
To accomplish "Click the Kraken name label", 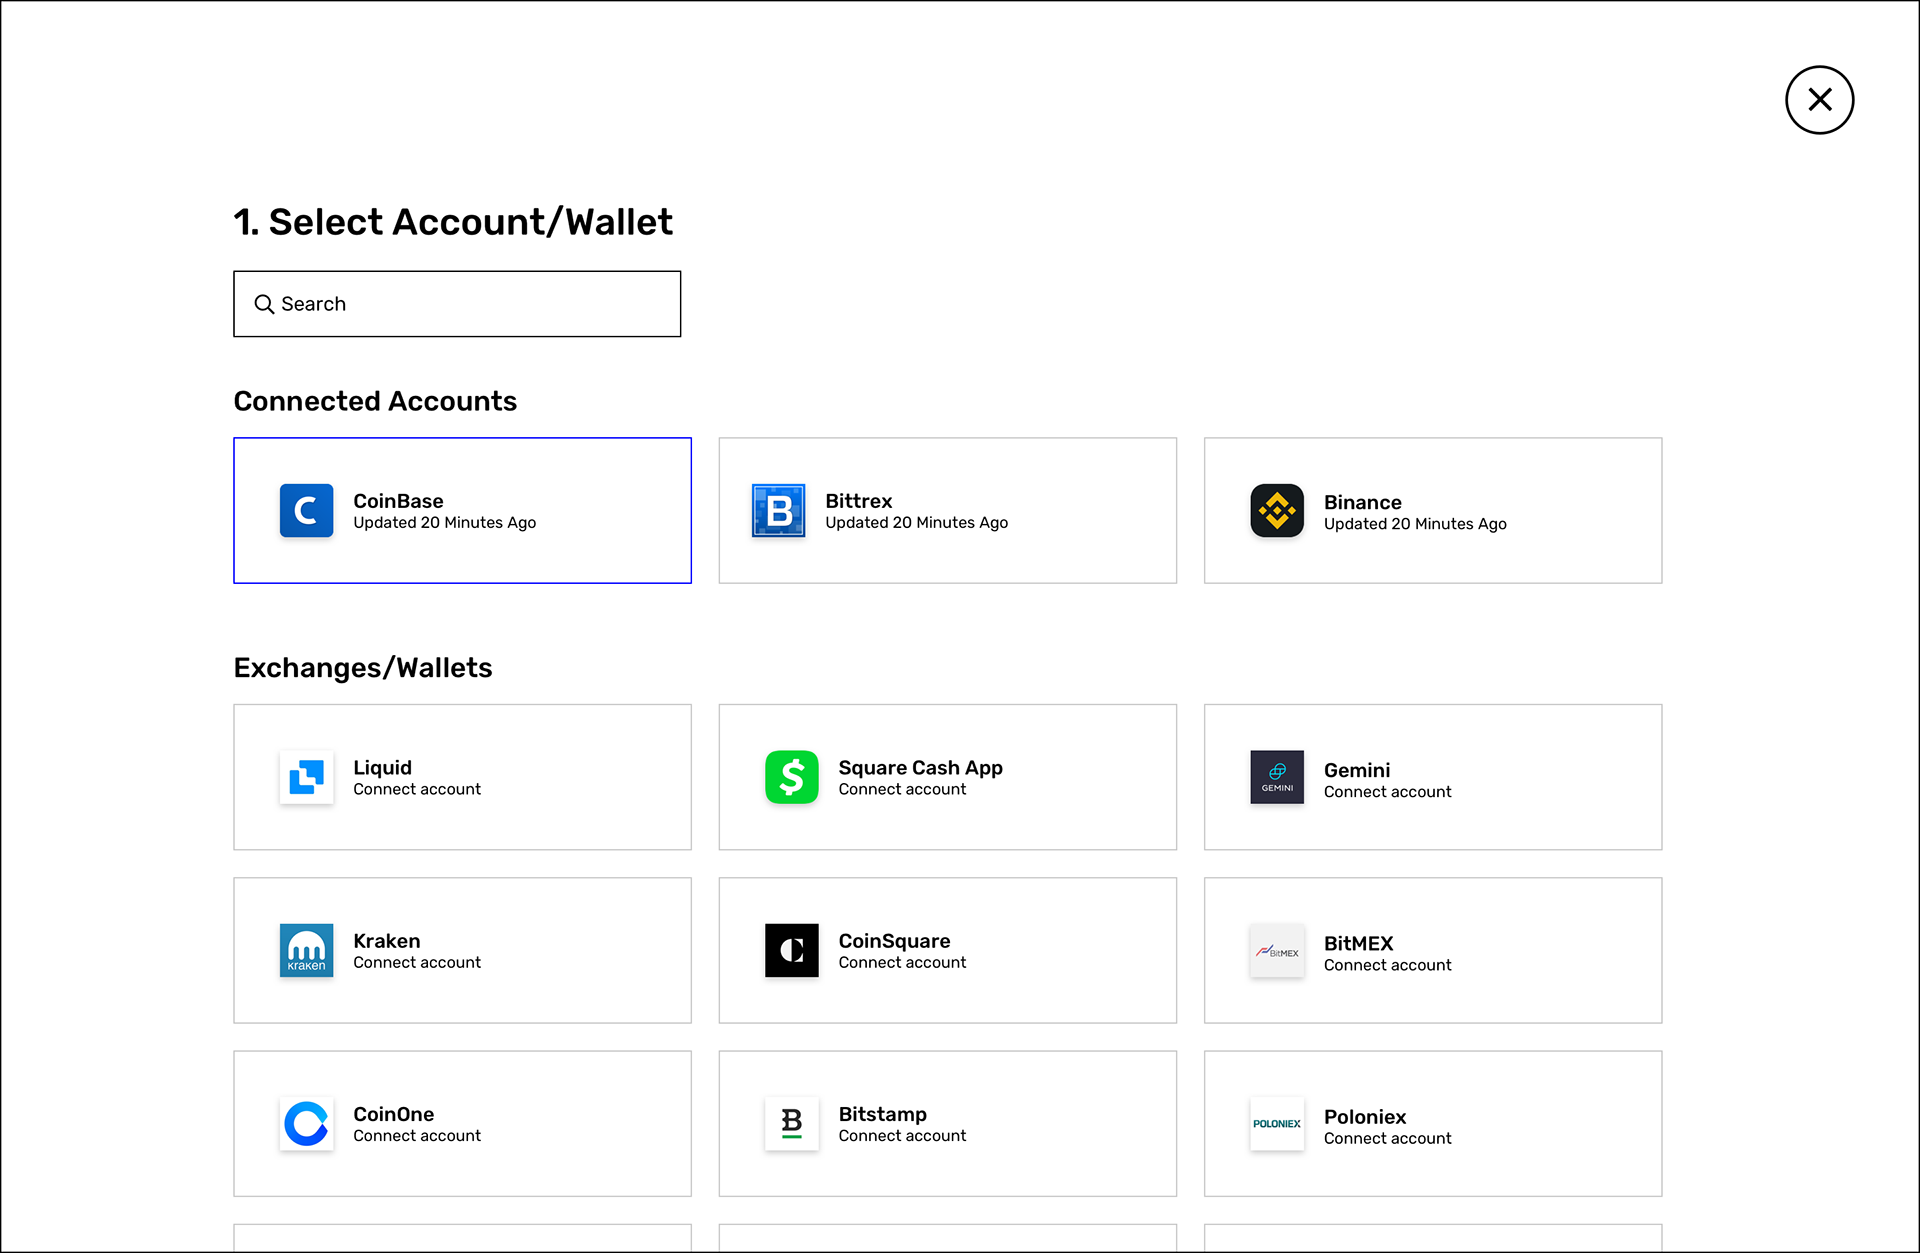I will coord(386,941).
